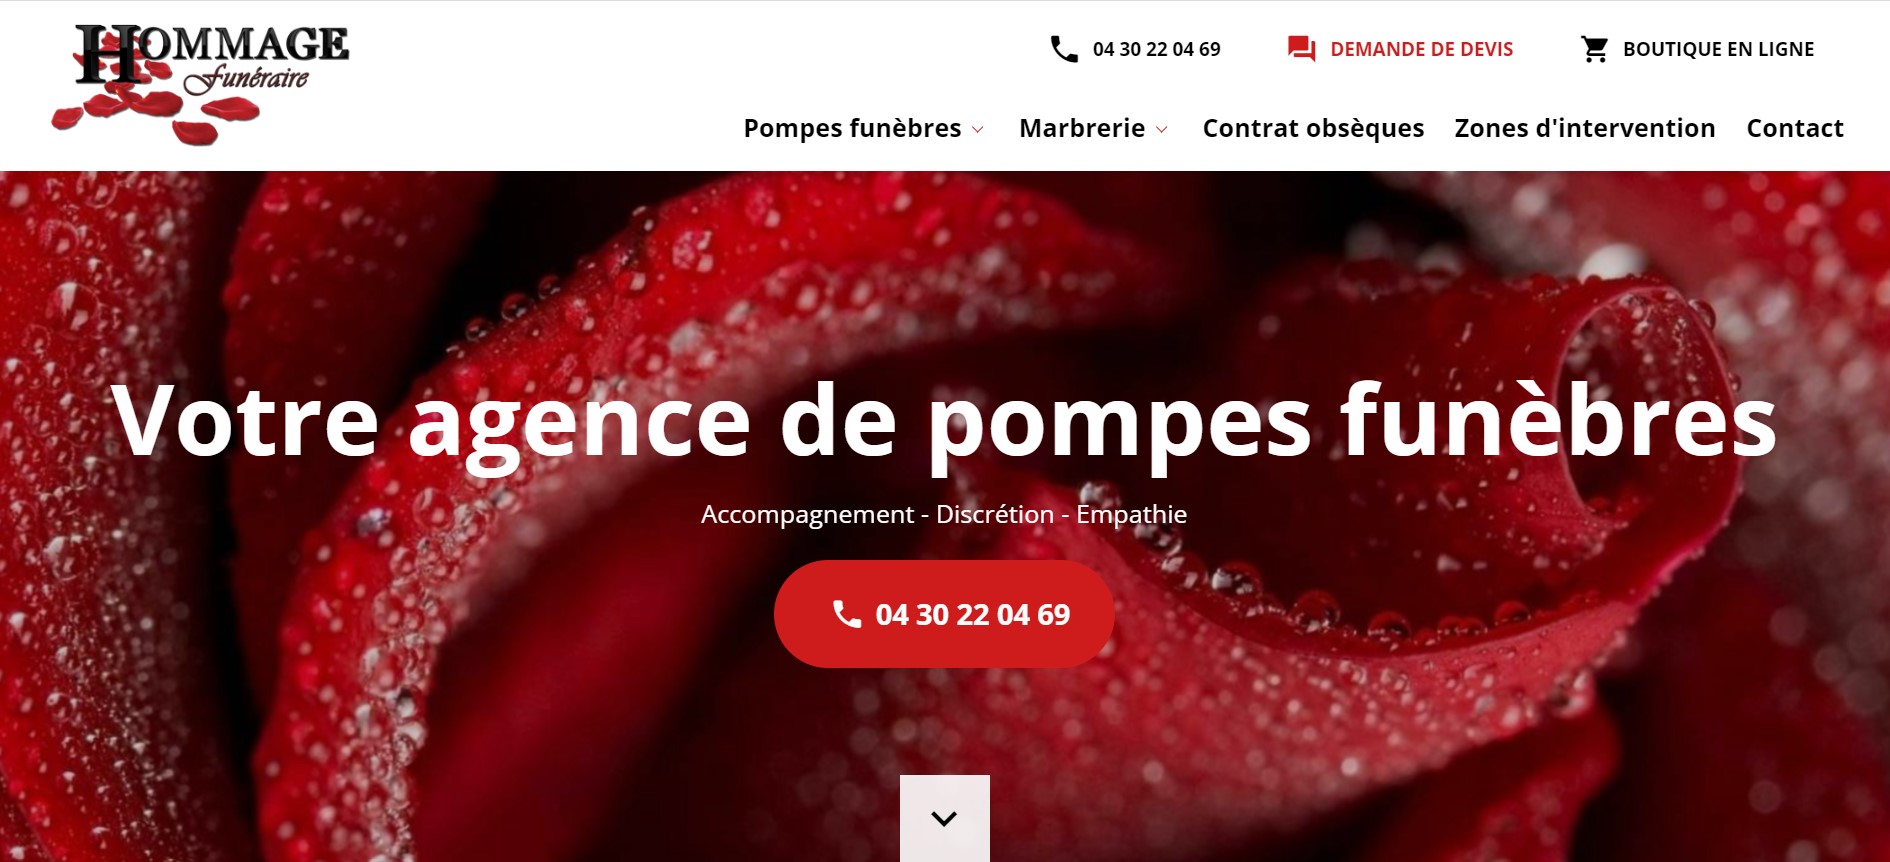This screenshot has width=1890, height=862.
Task: Call using the red 04 30 22 04 69 button
Action: [x=944, y=614]
